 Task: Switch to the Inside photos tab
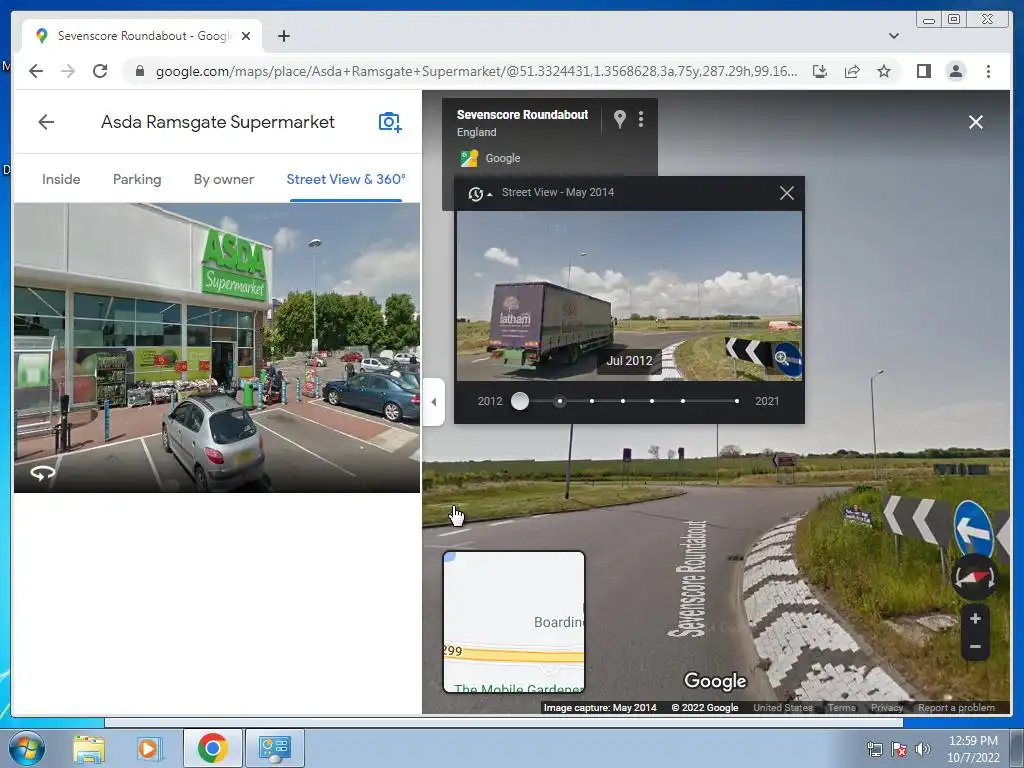coord(61,179)
